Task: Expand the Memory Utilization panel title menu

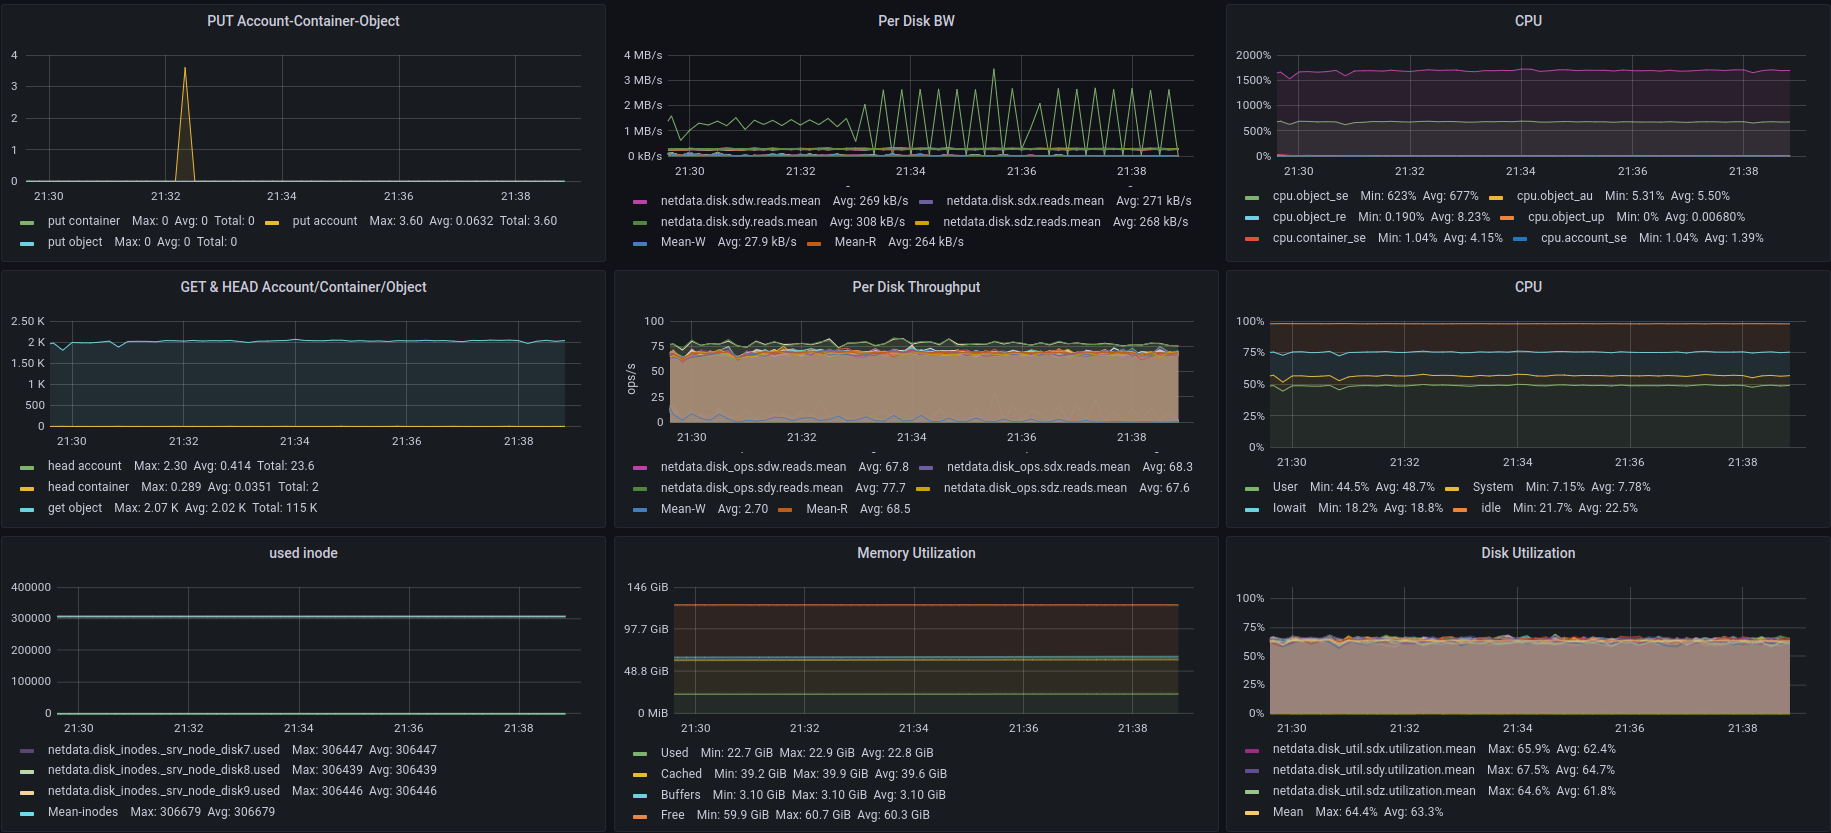Action: click(915, 553)
